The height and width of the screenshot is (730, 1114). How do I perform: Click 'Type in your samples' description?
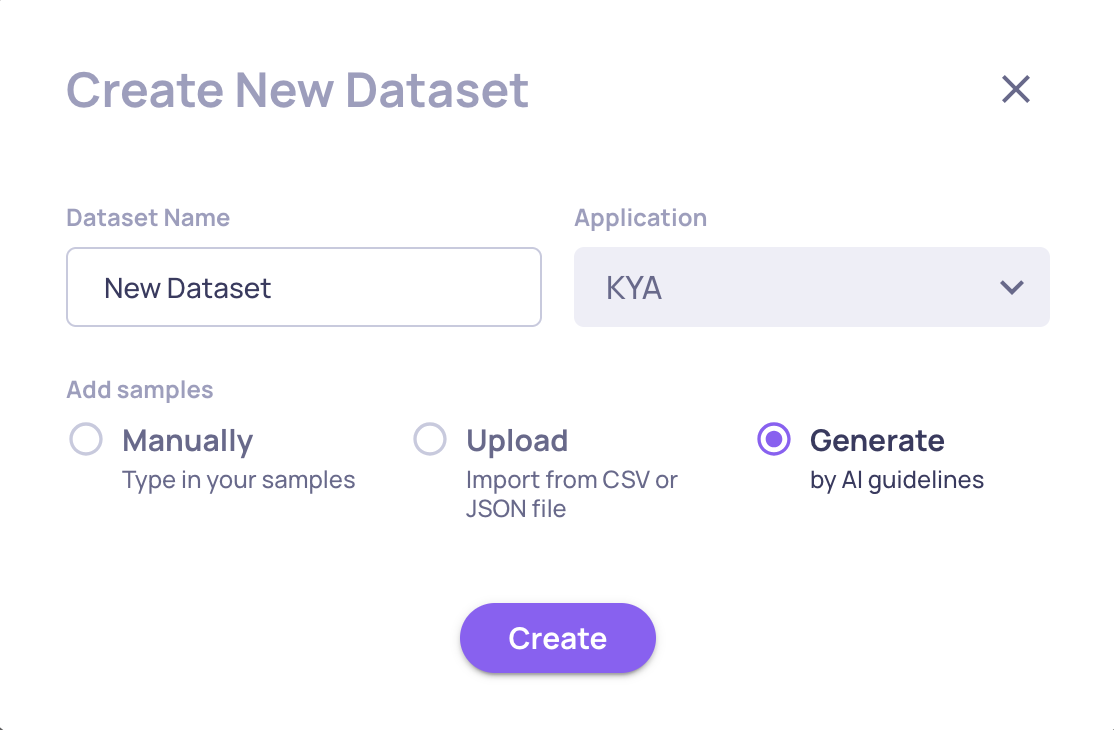point(238,480)
